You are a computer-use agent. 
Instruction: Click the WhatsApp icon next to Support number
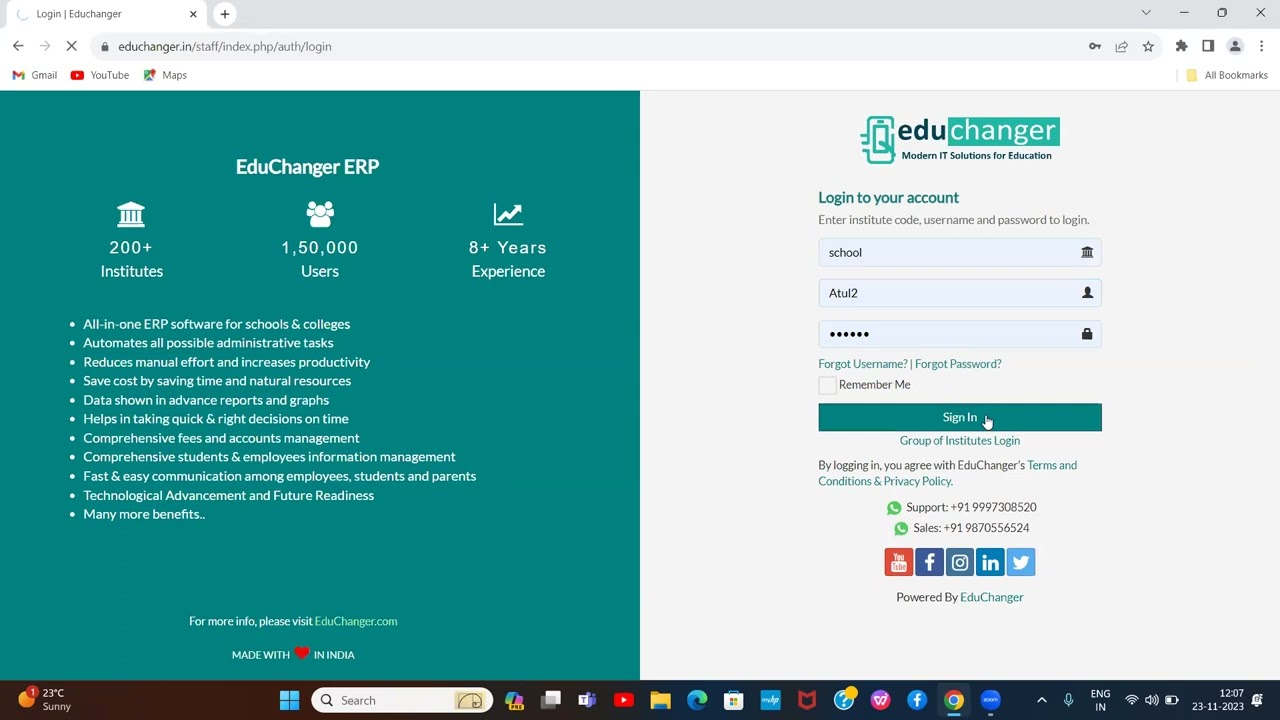click(x=894, y=508)
